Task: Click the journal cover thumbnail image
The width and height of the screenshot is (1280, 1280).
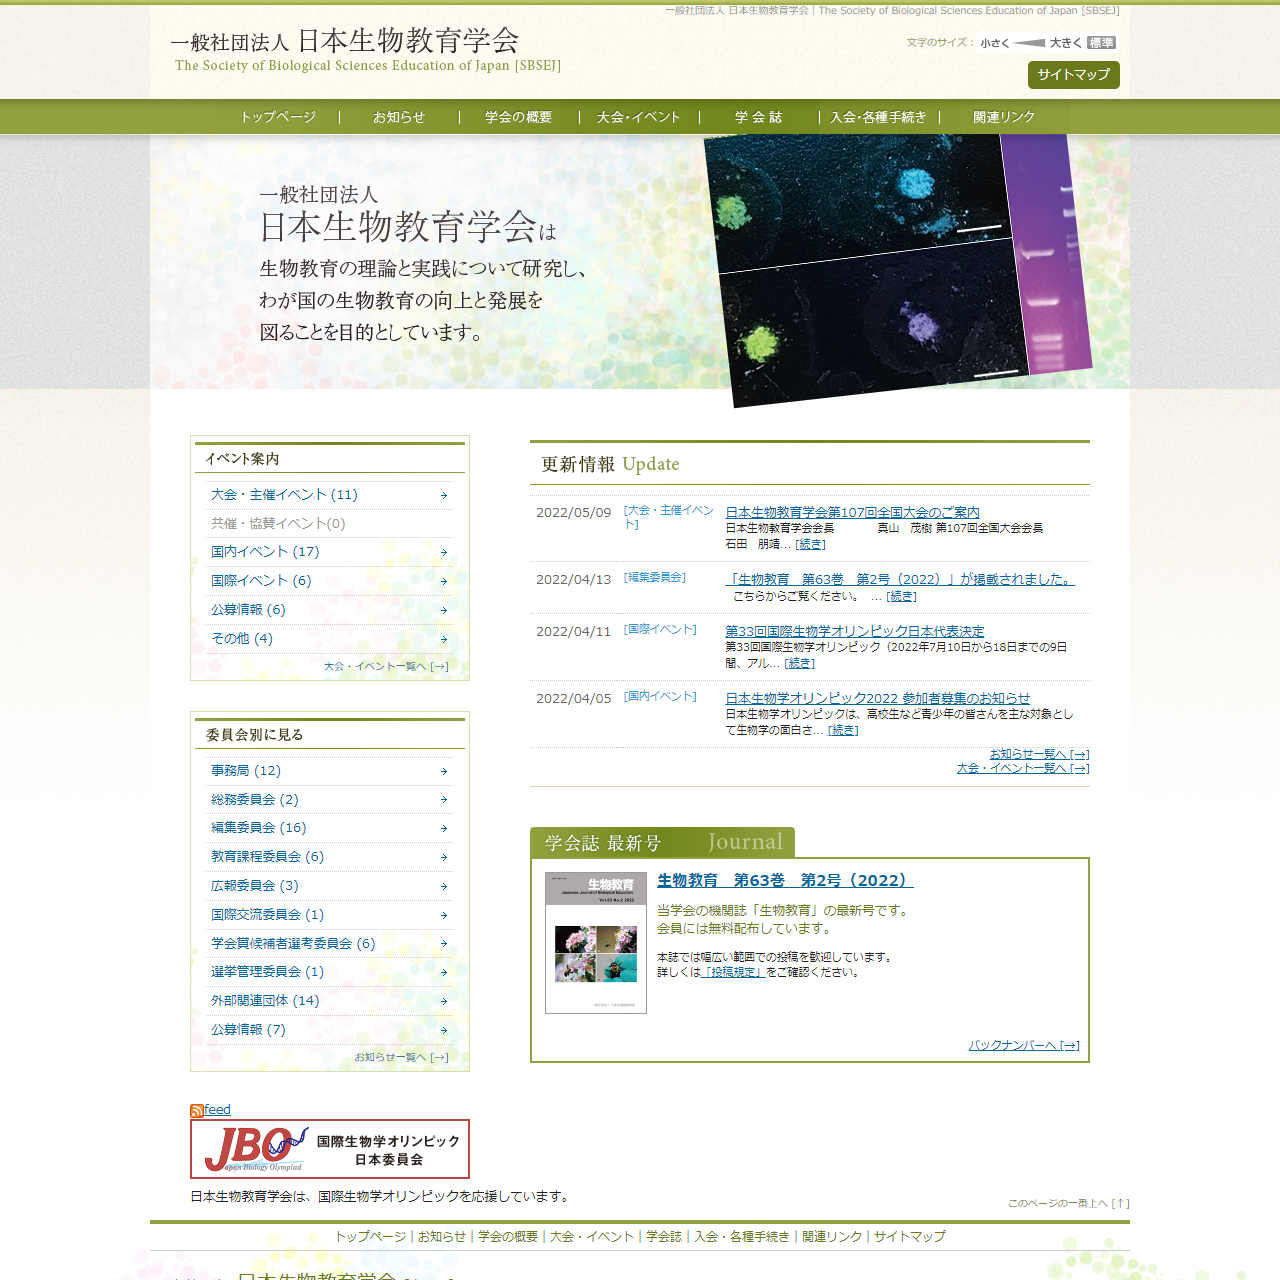Action: coord(596,943)
